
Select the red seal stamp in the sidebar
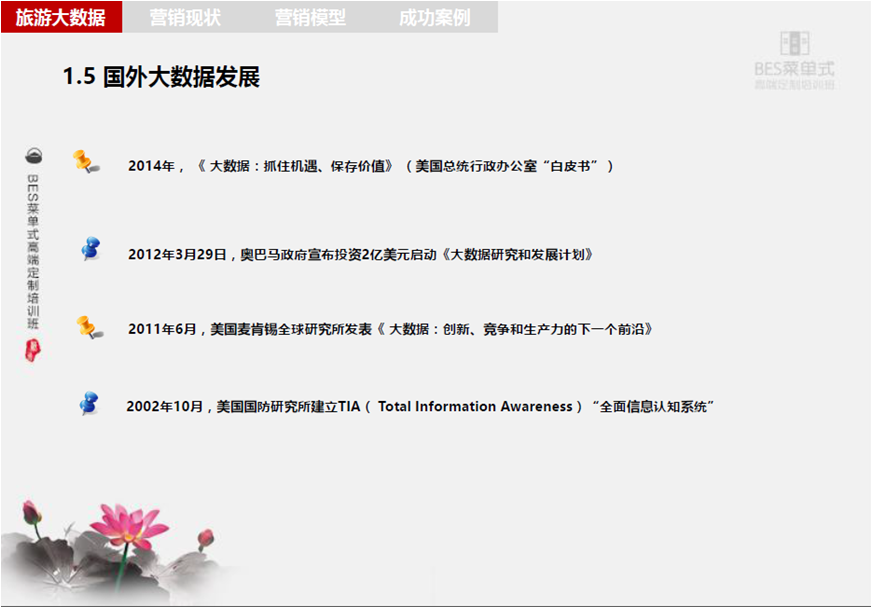34,352
